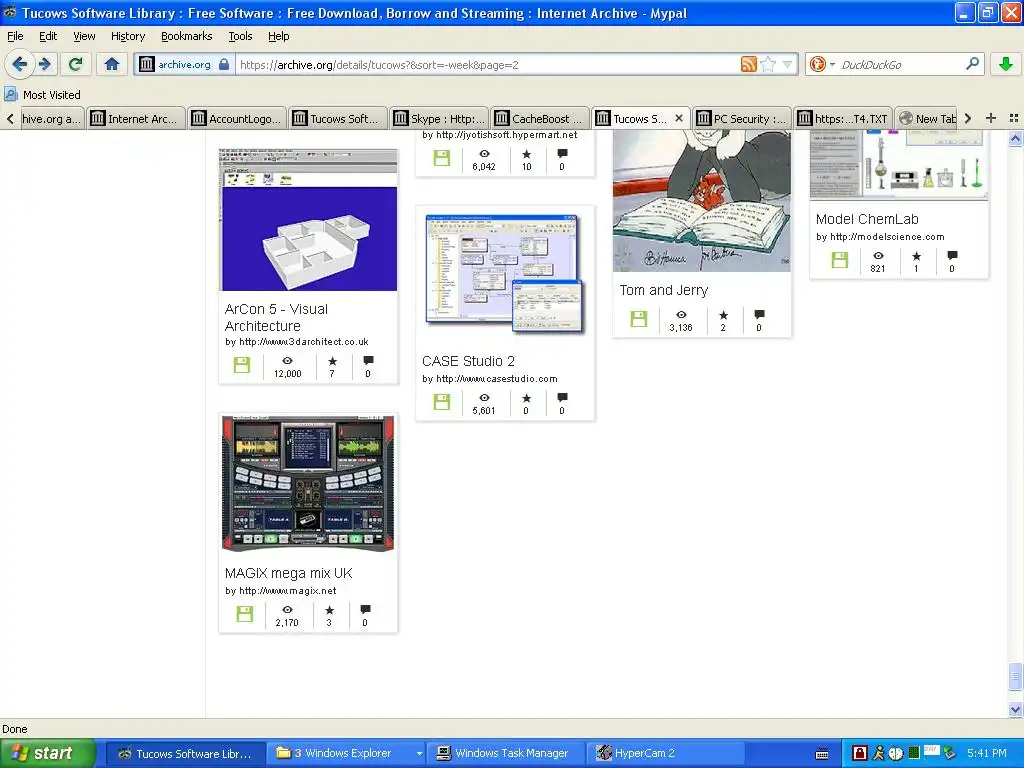Click the archive.org site identity button
The image size is (1024, 768).
(x=184, y=64)
